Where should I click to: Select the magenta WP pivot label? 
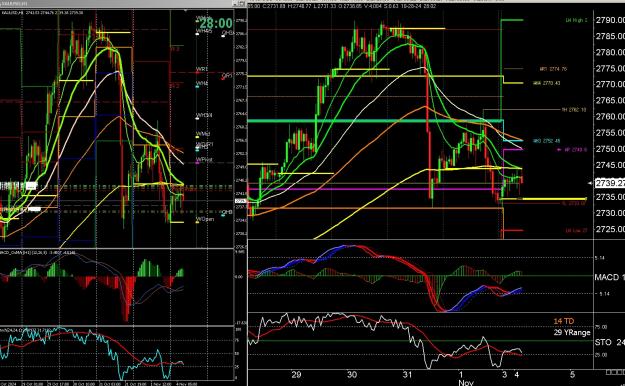coord(572,150)
